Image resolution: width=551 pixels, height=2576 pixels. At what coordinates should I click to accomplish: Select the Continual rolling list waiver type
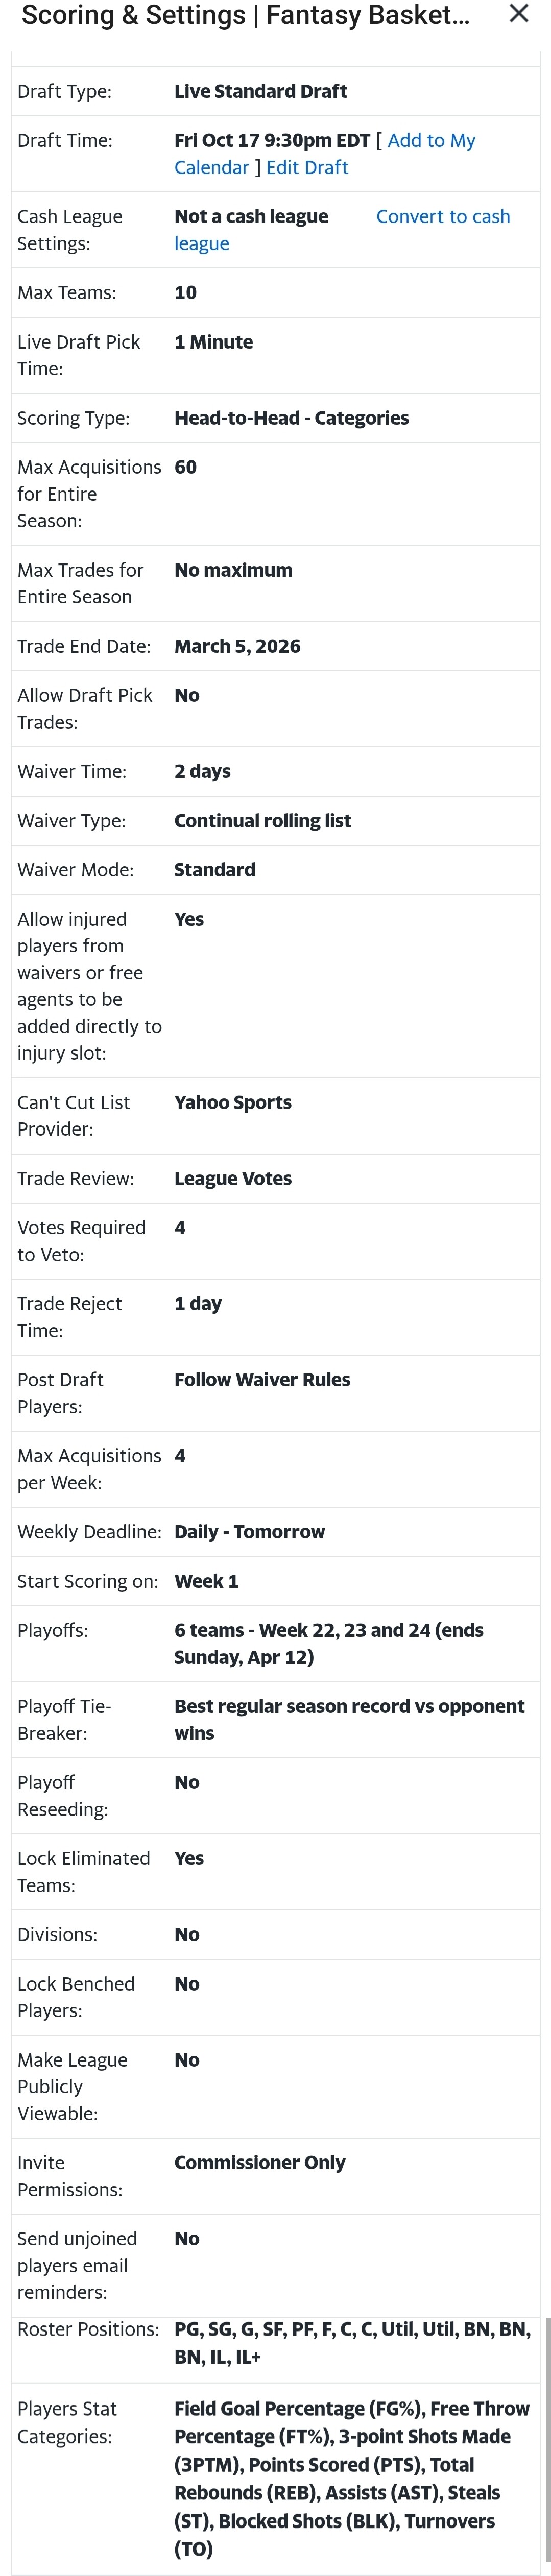(262, 821)
